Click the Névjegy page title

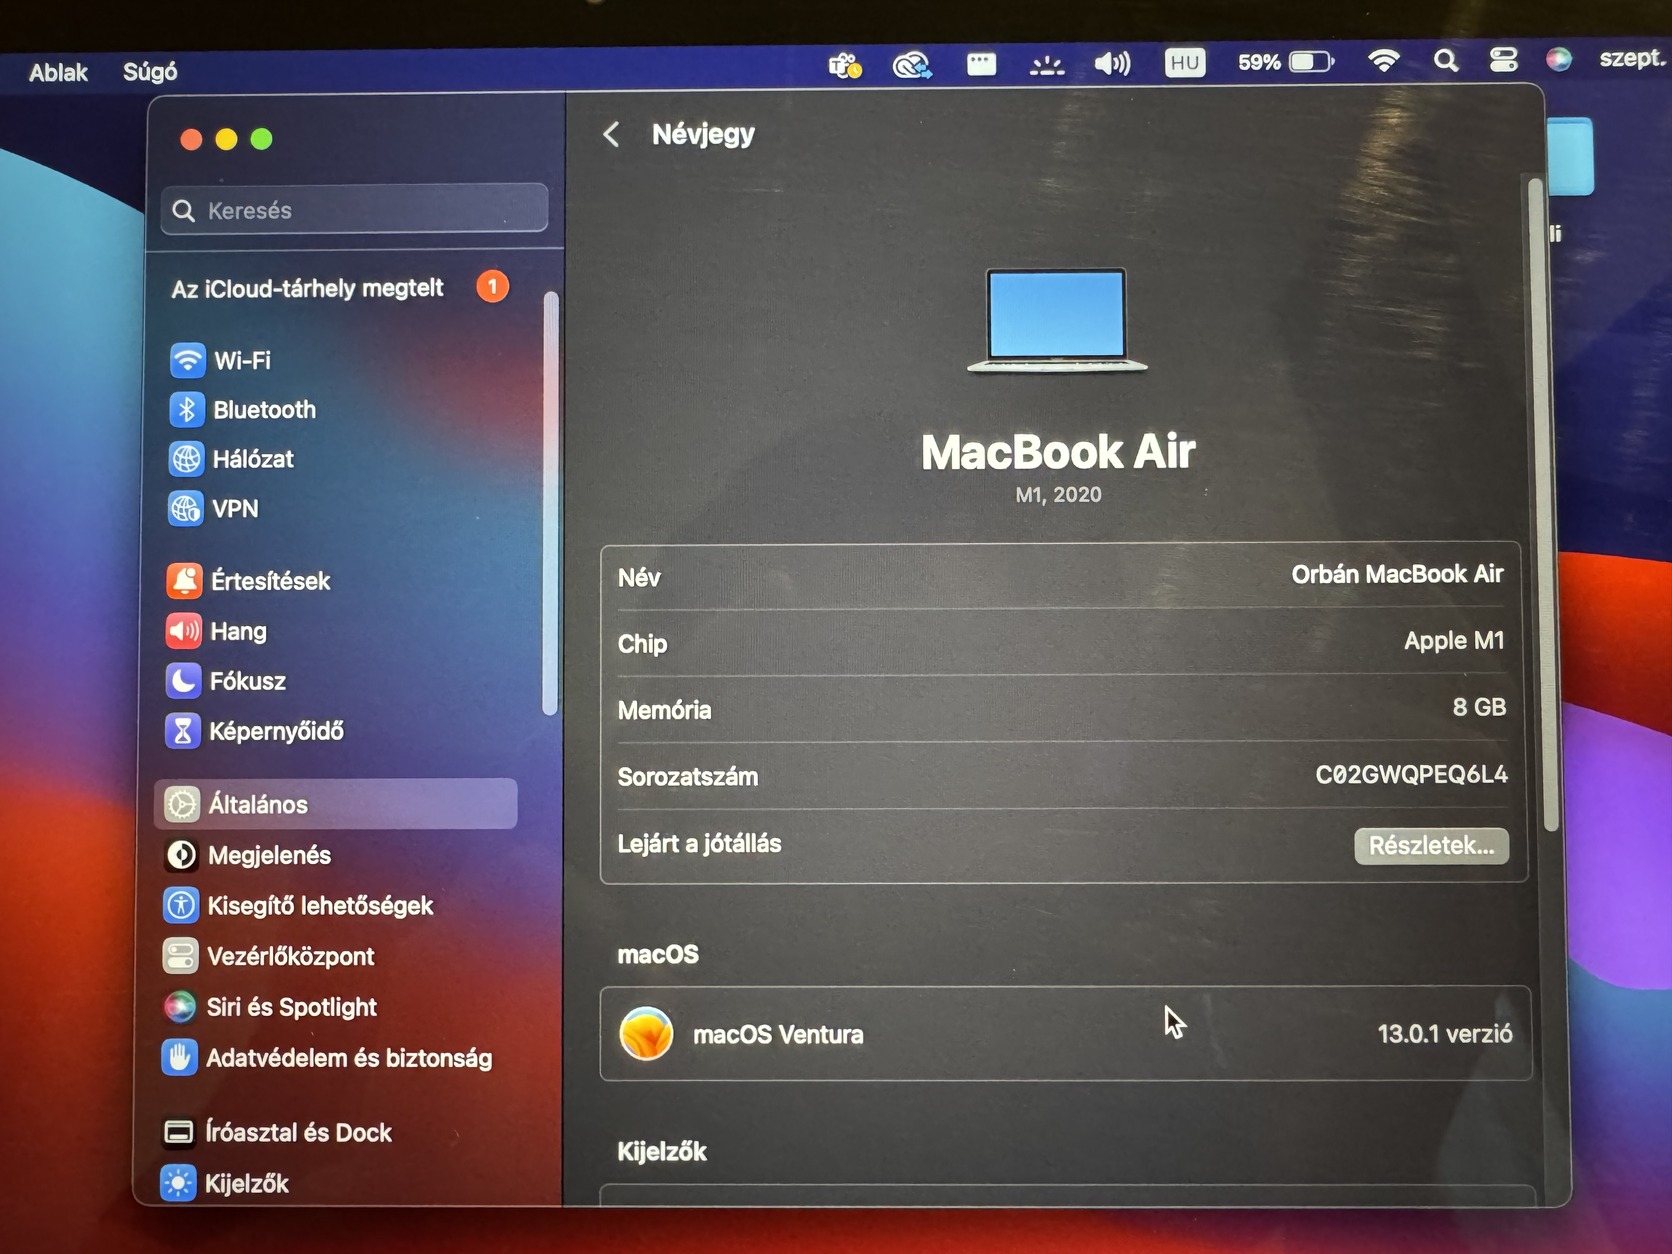coord(703,134)
